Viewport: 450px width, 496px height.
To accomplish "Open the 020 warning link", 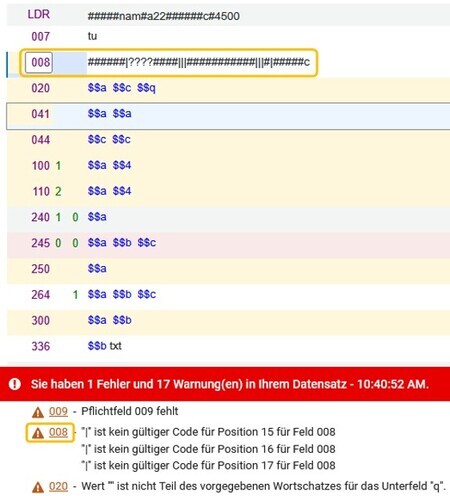I will [x=58, y=486].
